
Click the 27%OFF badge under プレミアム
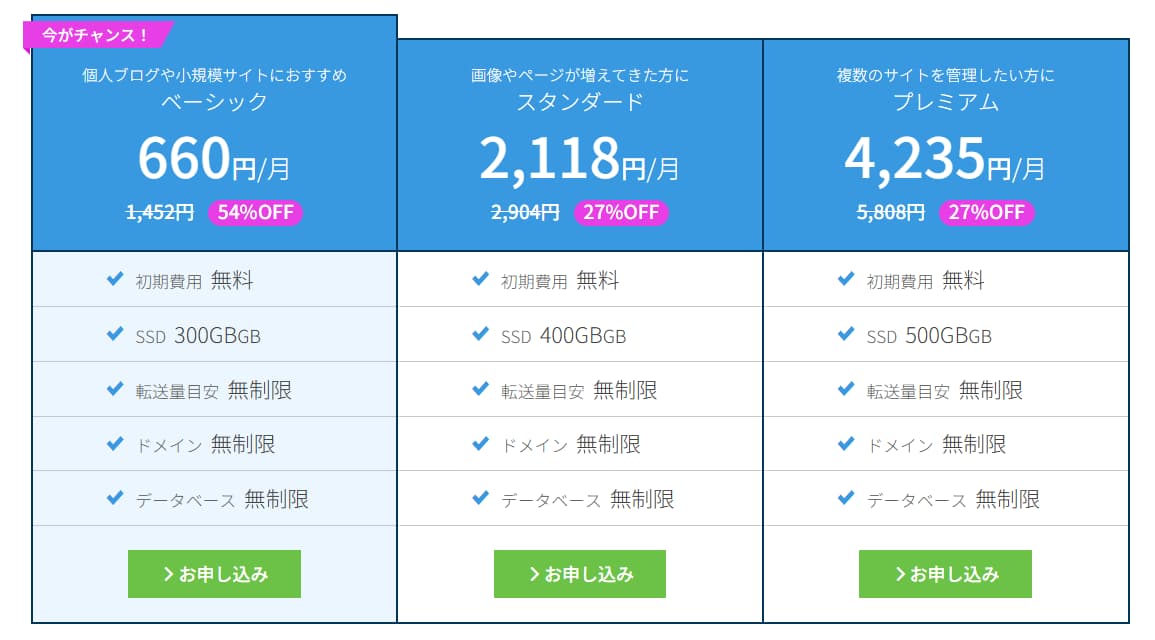(986, 213)
